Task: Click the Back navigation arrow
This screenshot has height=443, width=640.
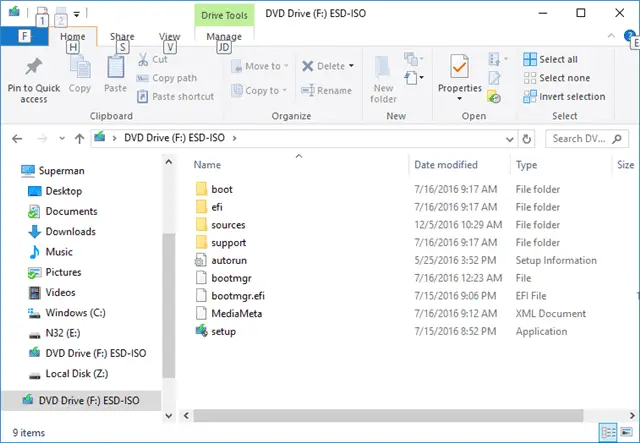Action: pos(17,139)
